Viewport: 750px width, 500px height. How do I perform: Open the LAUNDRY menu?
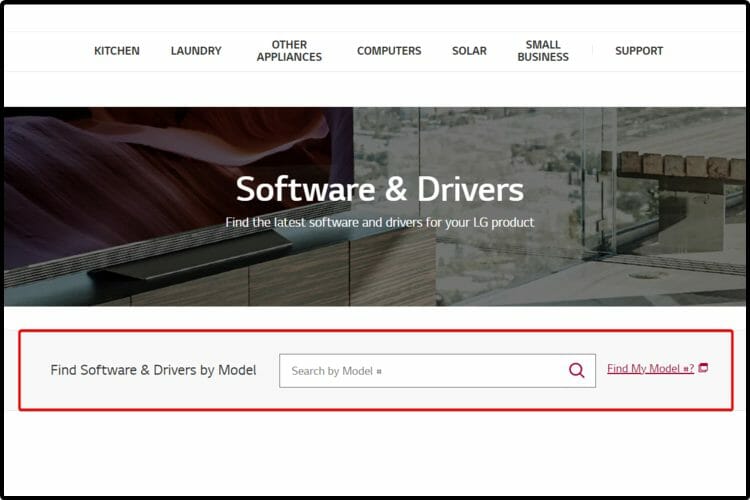tap(196, 51)
